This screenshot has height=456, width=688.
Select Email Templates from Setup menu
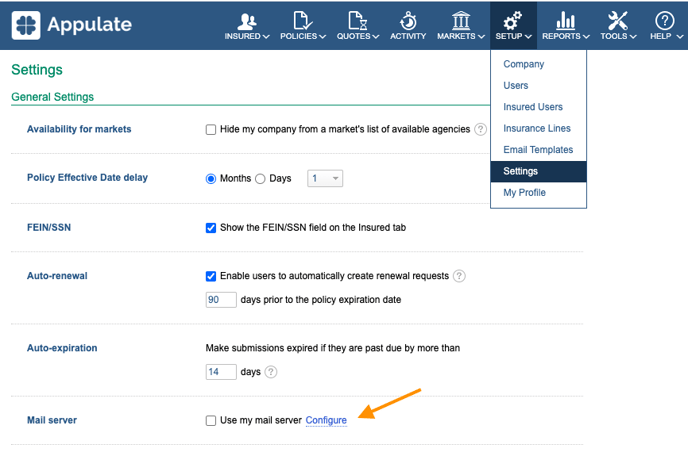[x=538, y=150]
